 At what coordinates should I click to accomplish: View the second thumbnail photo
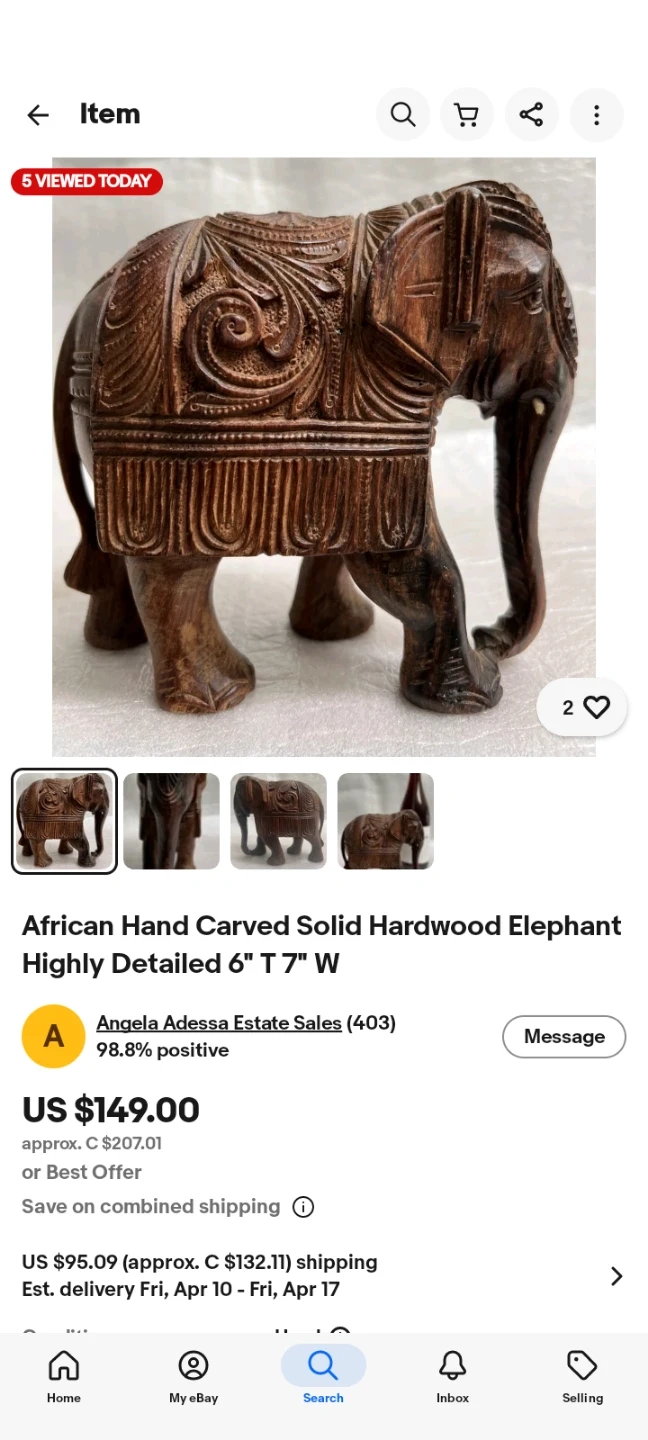click(x=171, y=821)
